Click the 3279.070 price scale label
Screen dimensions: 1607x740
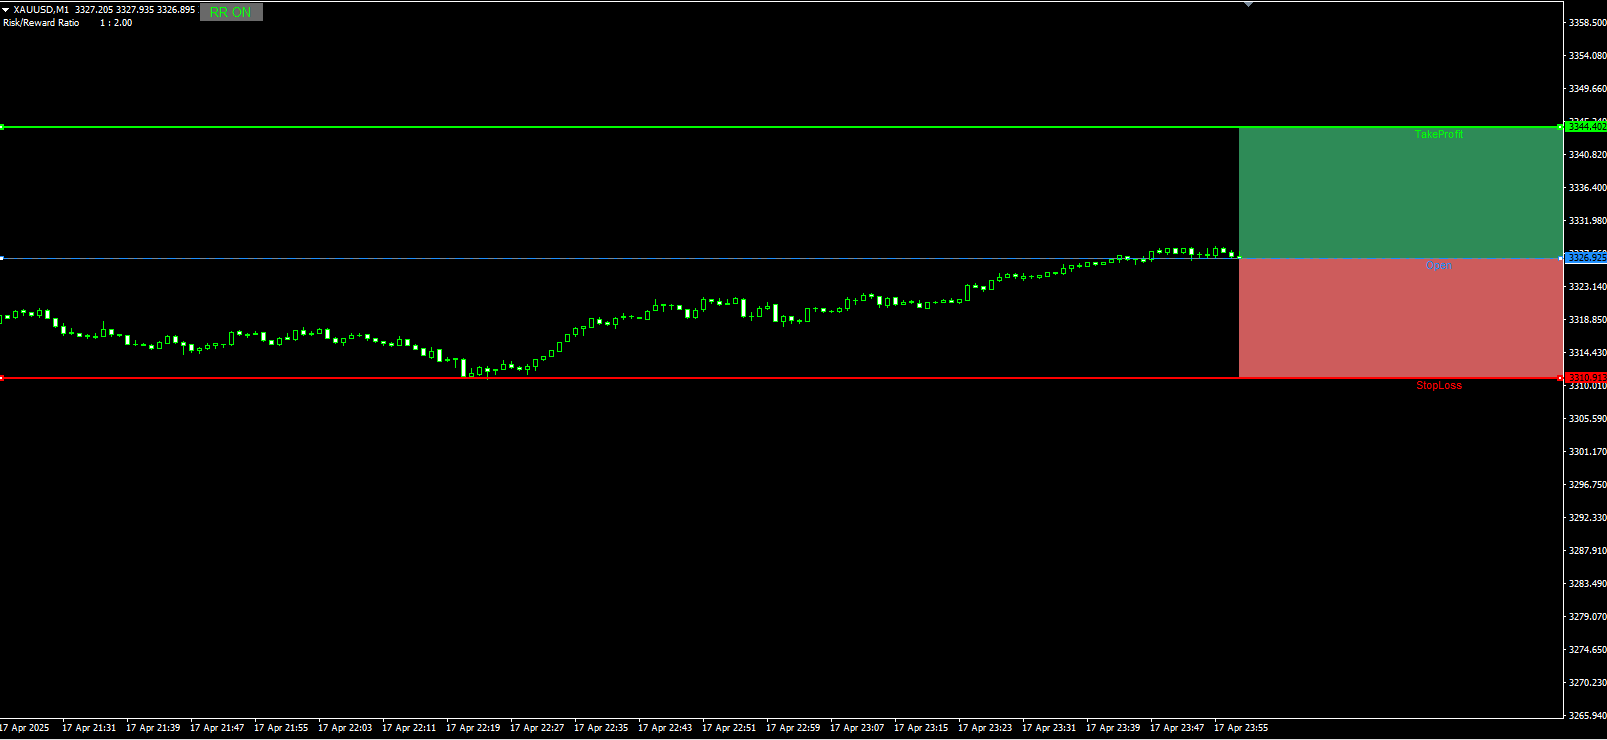coord(1587,616)
